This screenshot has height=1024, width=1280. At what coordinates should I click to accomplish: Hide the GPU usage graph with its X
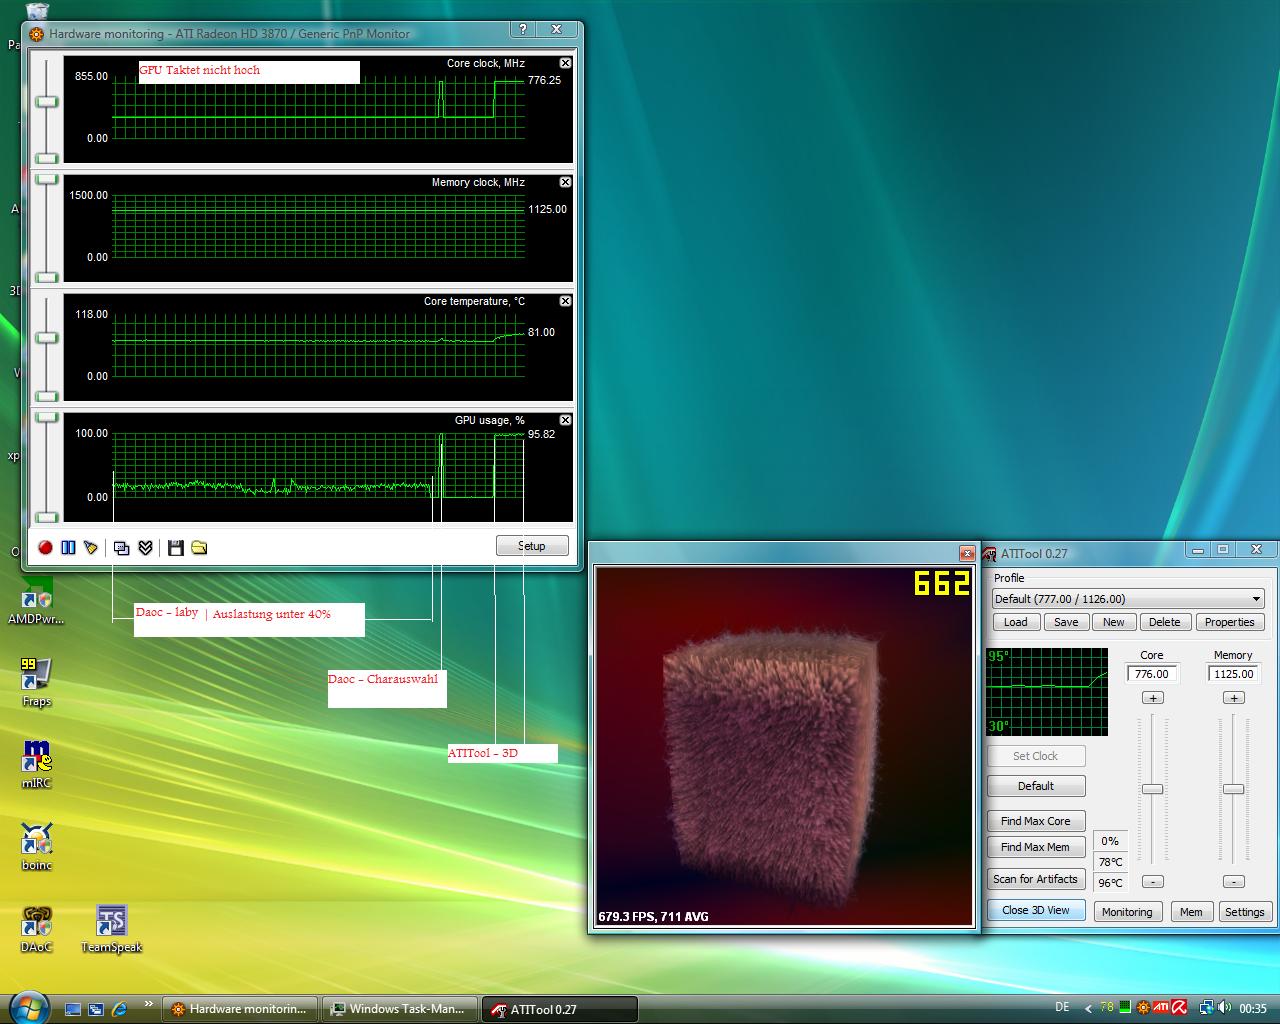click(565, 420)
